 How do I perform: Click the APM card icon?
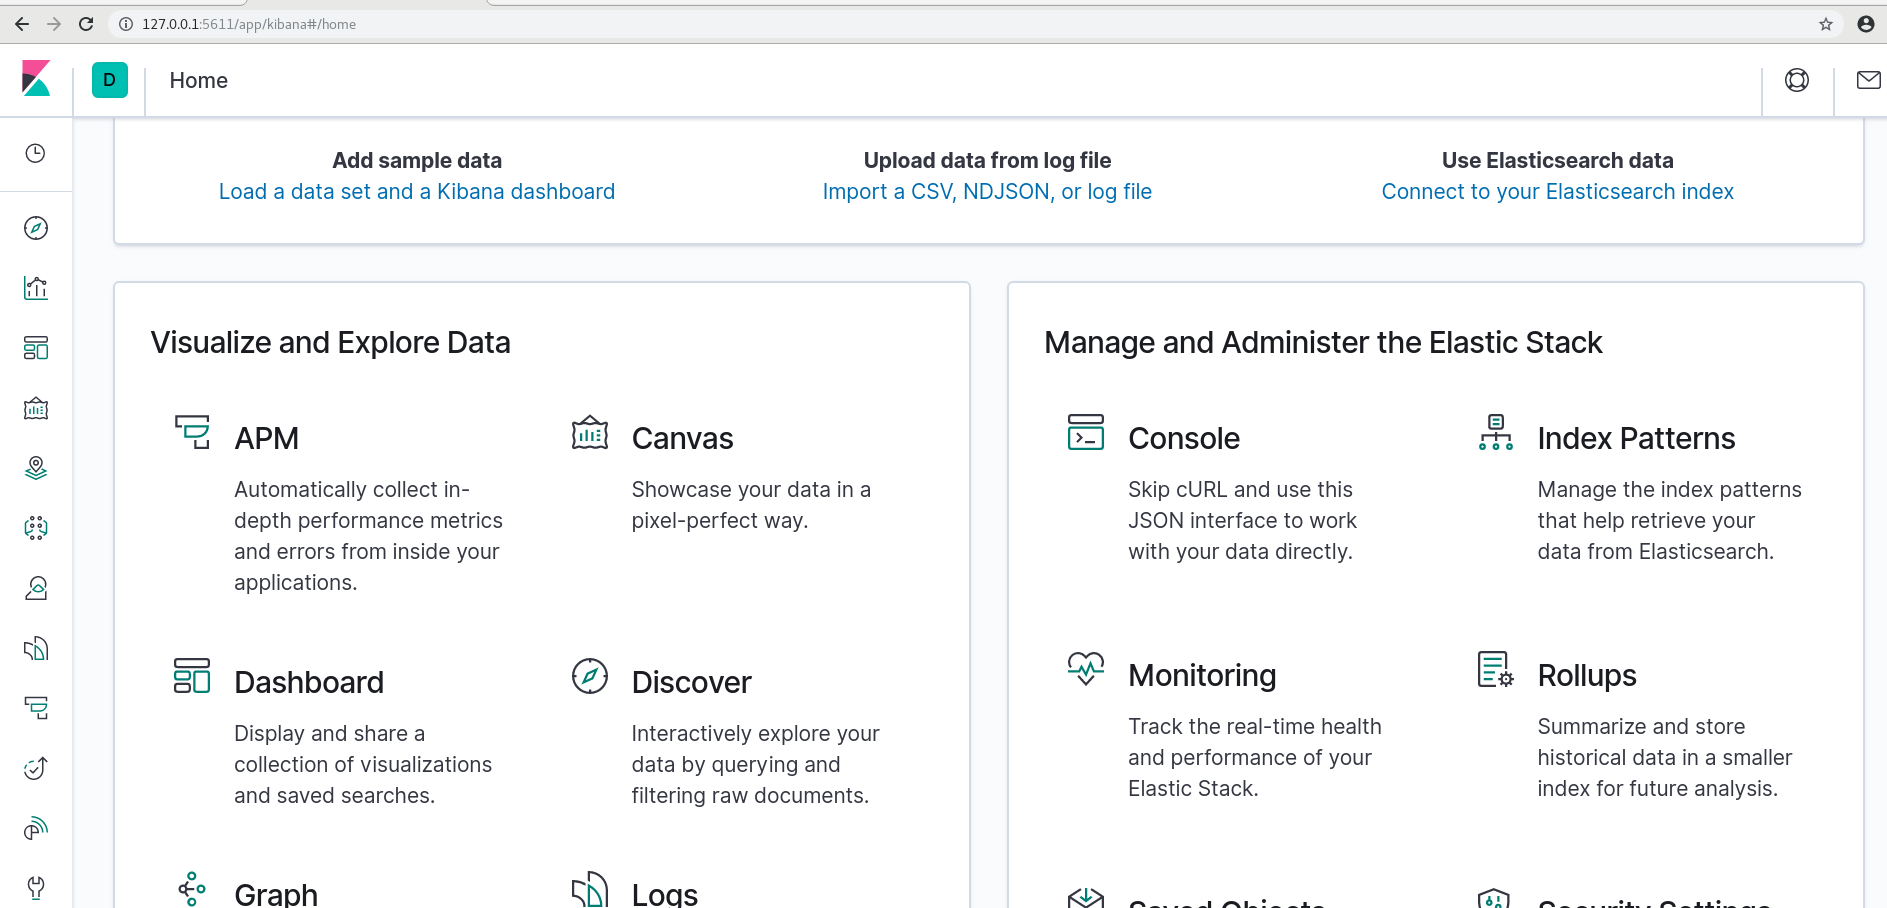point(192,432)
